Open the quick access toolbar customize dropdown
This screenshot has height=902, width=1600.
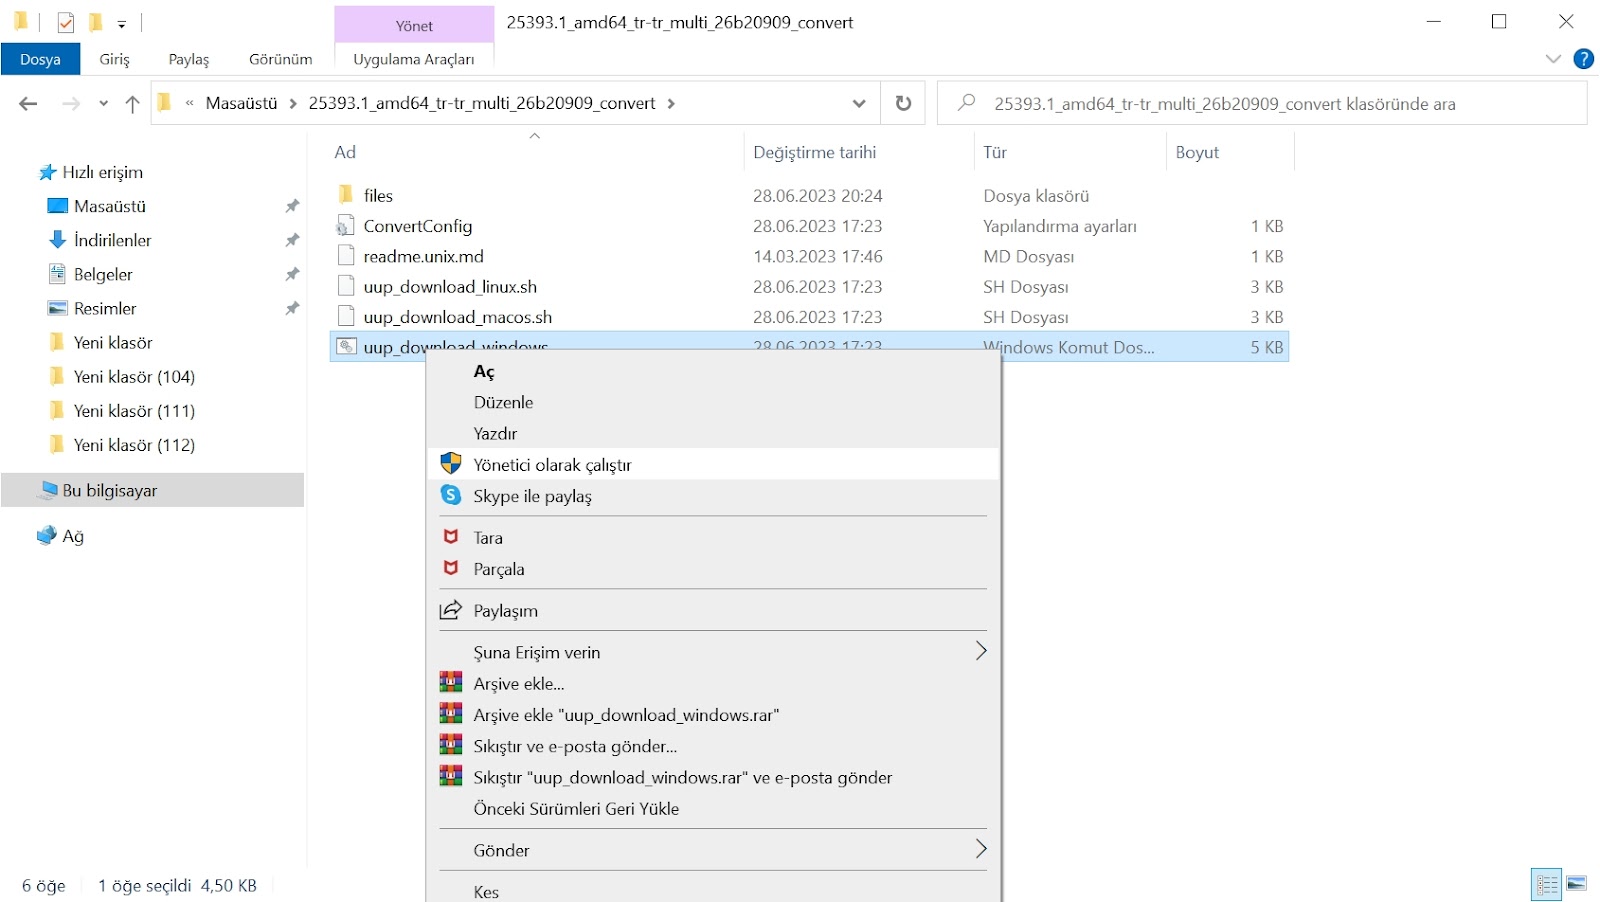[122, 23]
